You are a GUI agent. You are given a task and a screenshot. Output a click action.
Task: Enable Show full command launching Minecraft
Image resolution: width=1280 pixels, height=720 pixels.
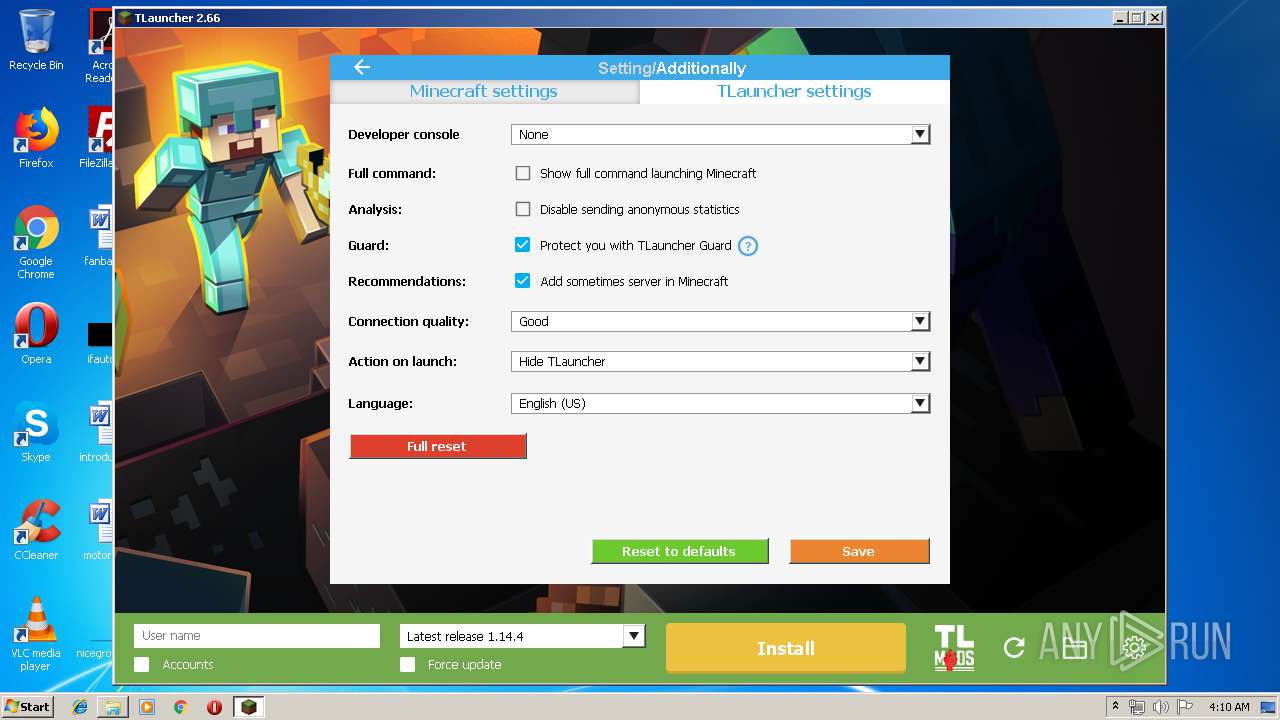pyautogui.click(x=522, y=173)
